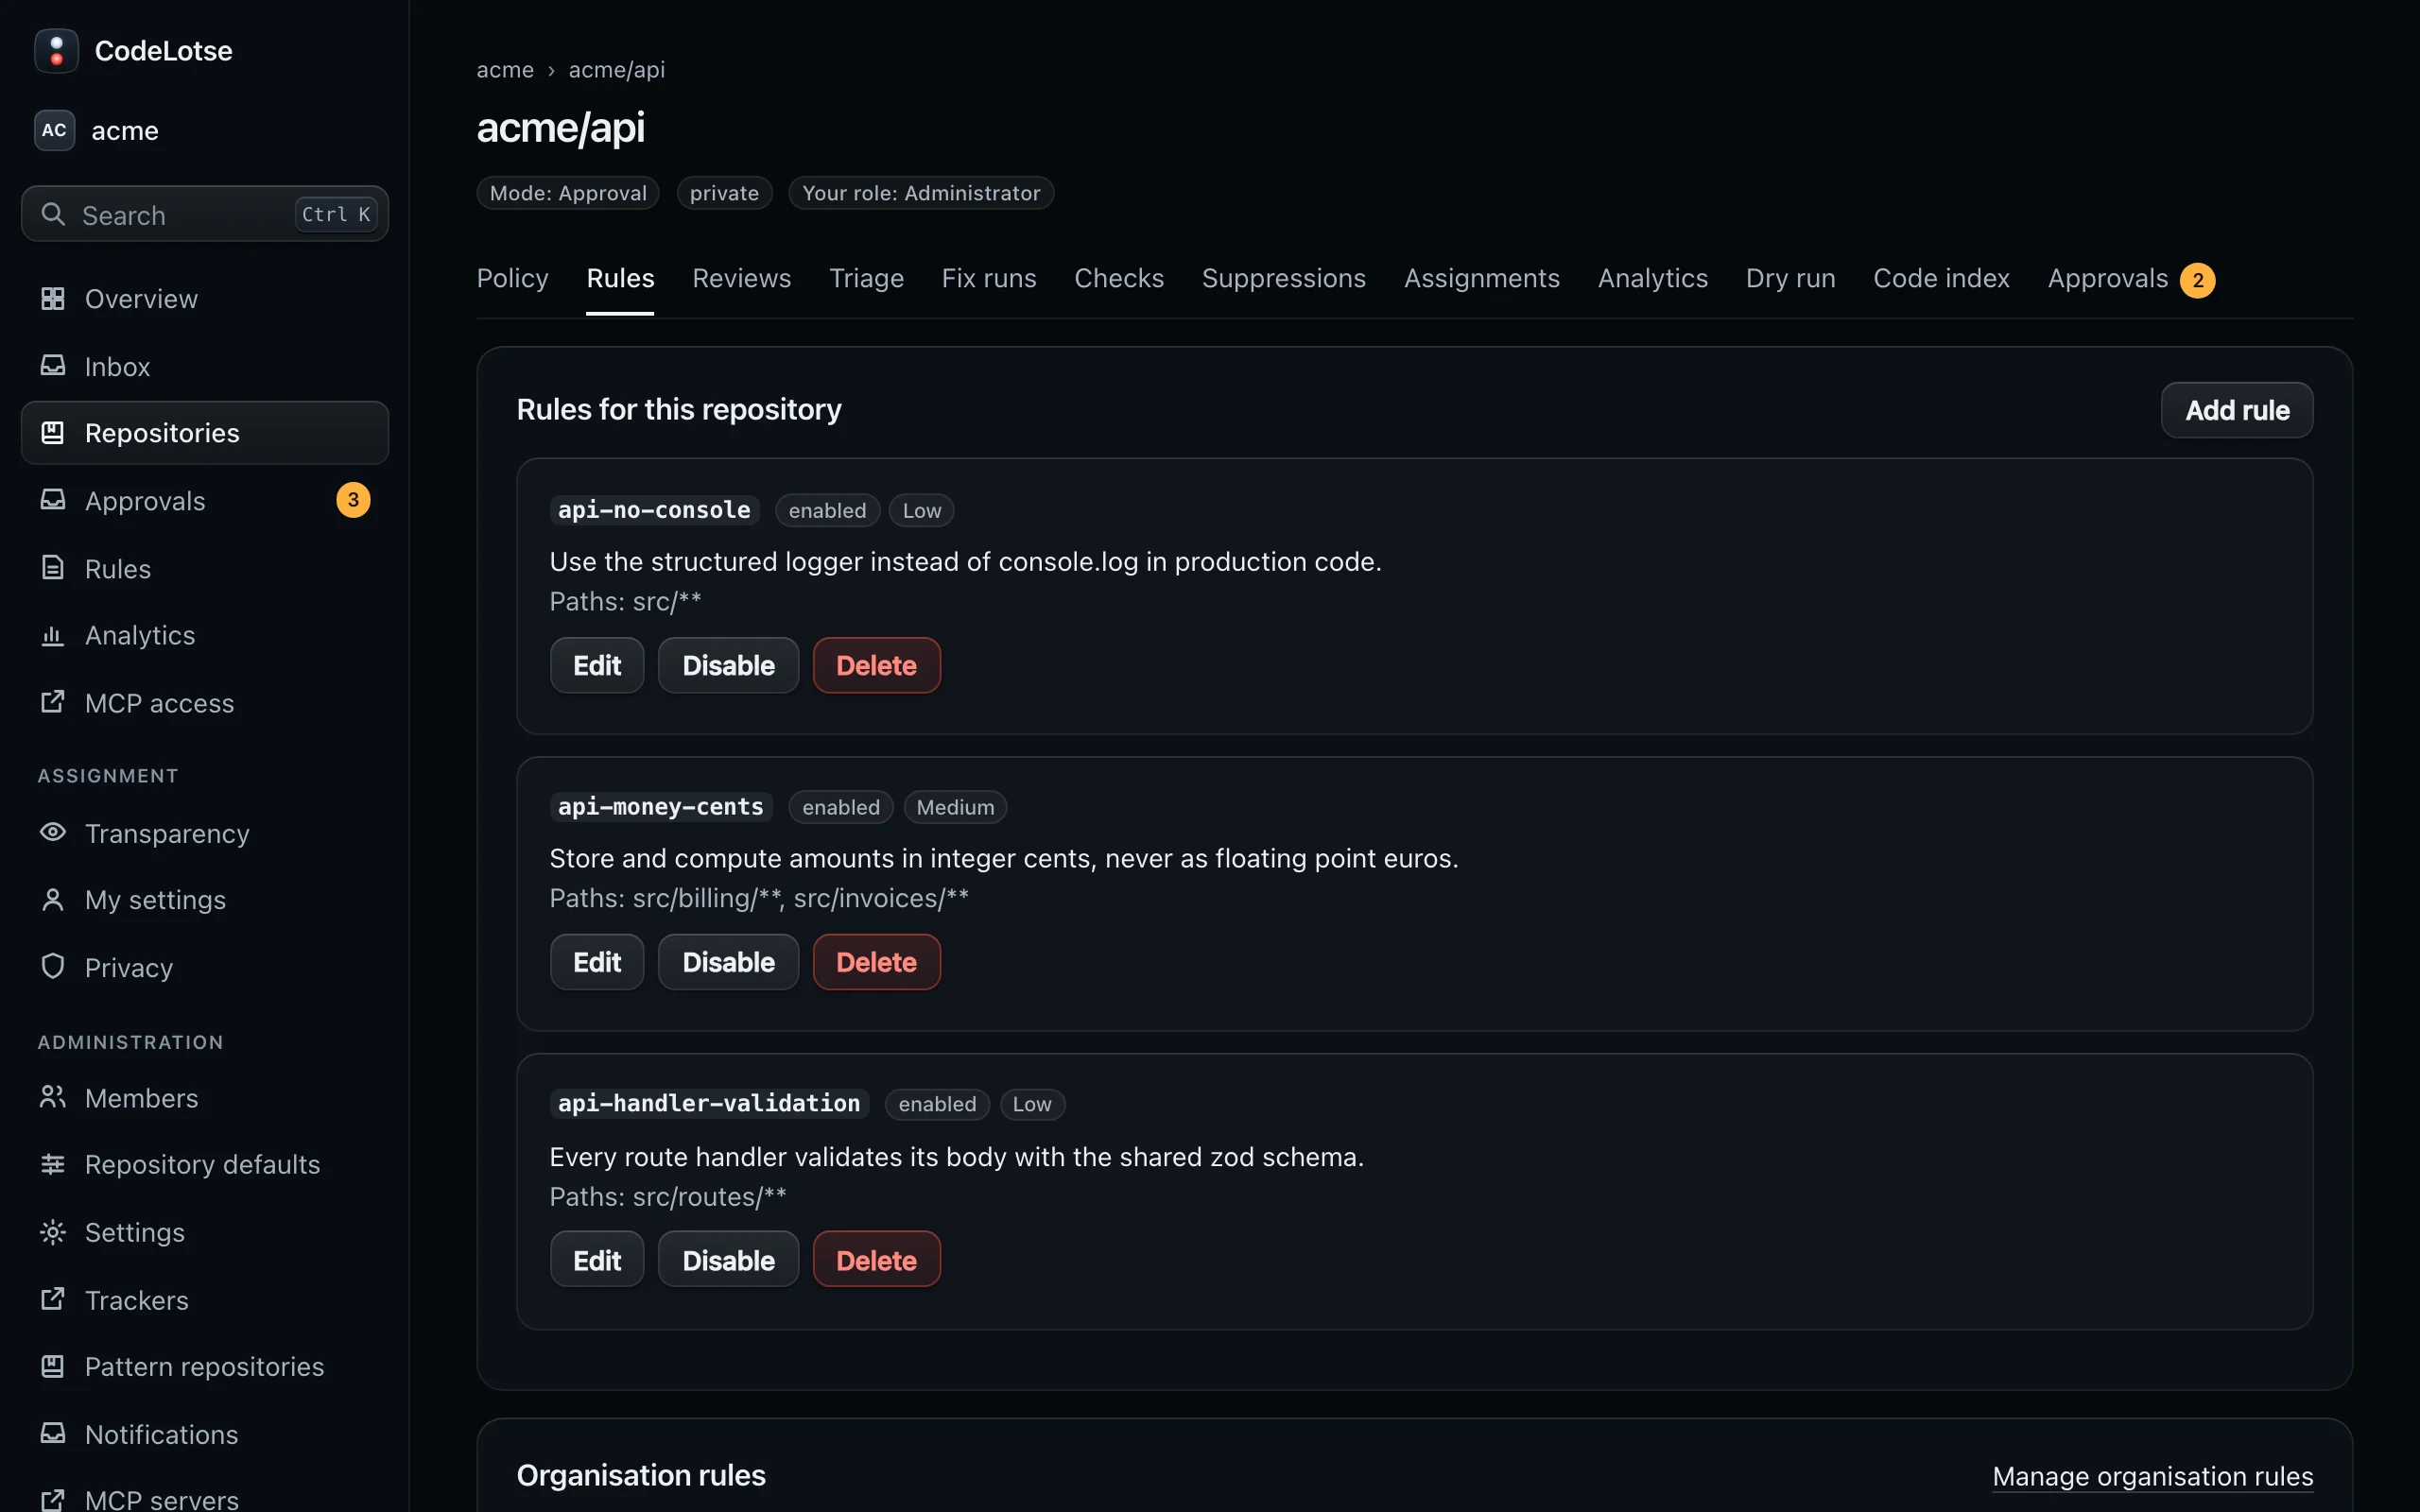Open Manage organisation rules link
Viewport: 2420px width, 1512px height.
pyautogui.click(x=2152, y=1476)
